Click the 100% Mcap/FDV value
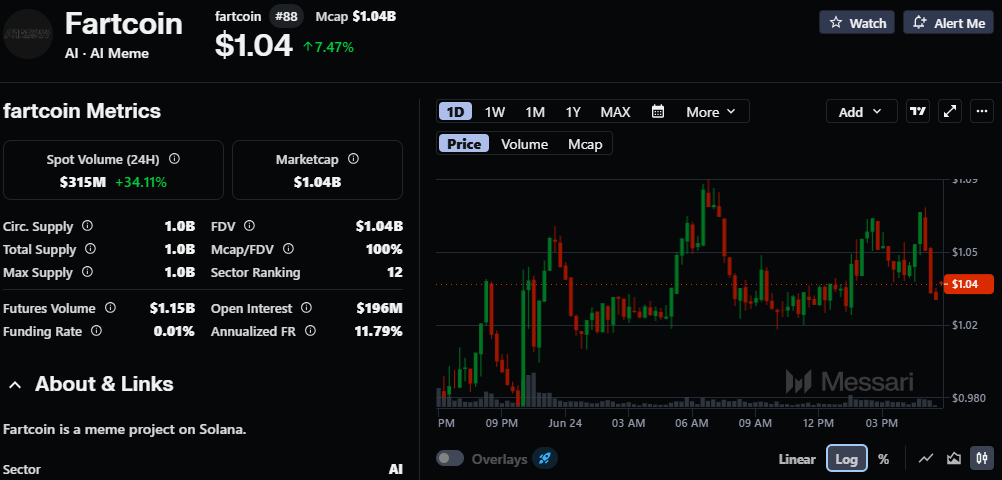 coord(384,249)
